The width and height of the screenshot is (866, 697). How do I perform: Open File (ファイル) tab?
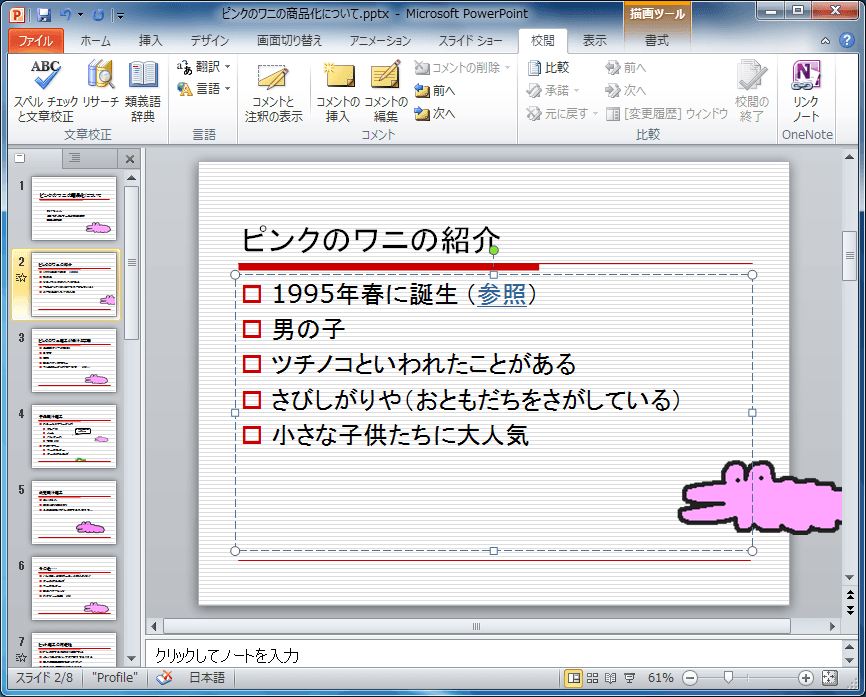36,40
